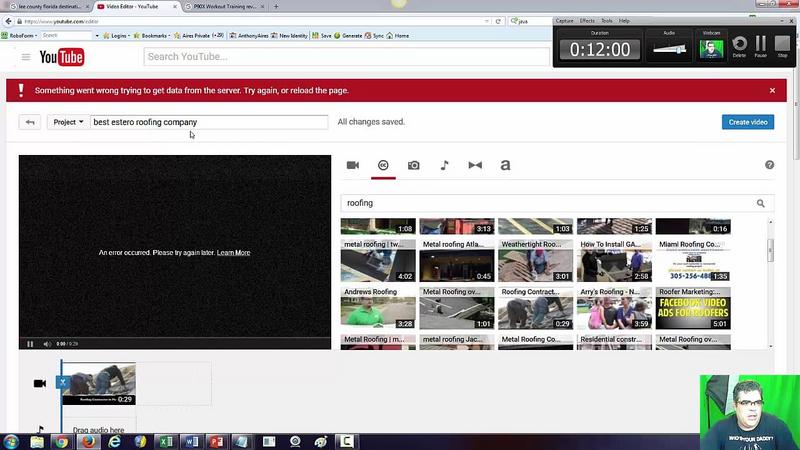The height and width of the screenshot is (450, 800).
Task: Open recorder Capture menu
Action: (x=564, y=21)
